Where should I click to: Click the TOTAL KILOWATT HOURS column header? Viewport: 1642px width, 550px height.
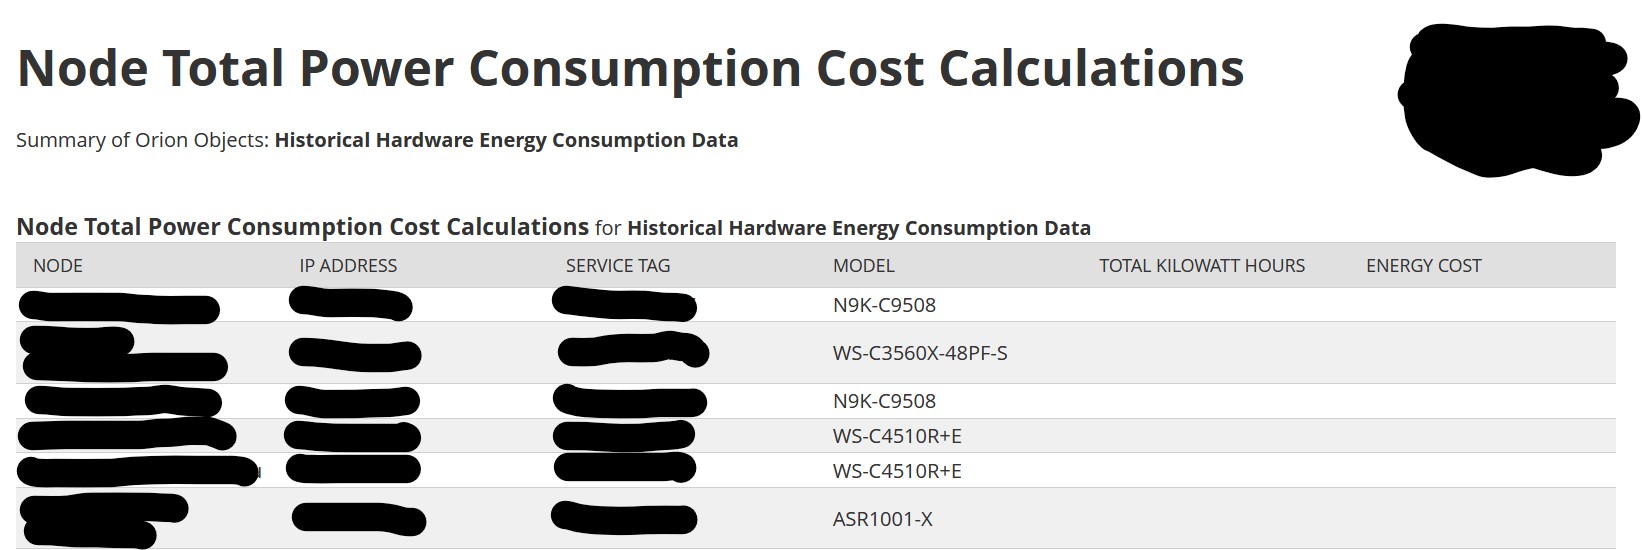tap(1202, 266)
